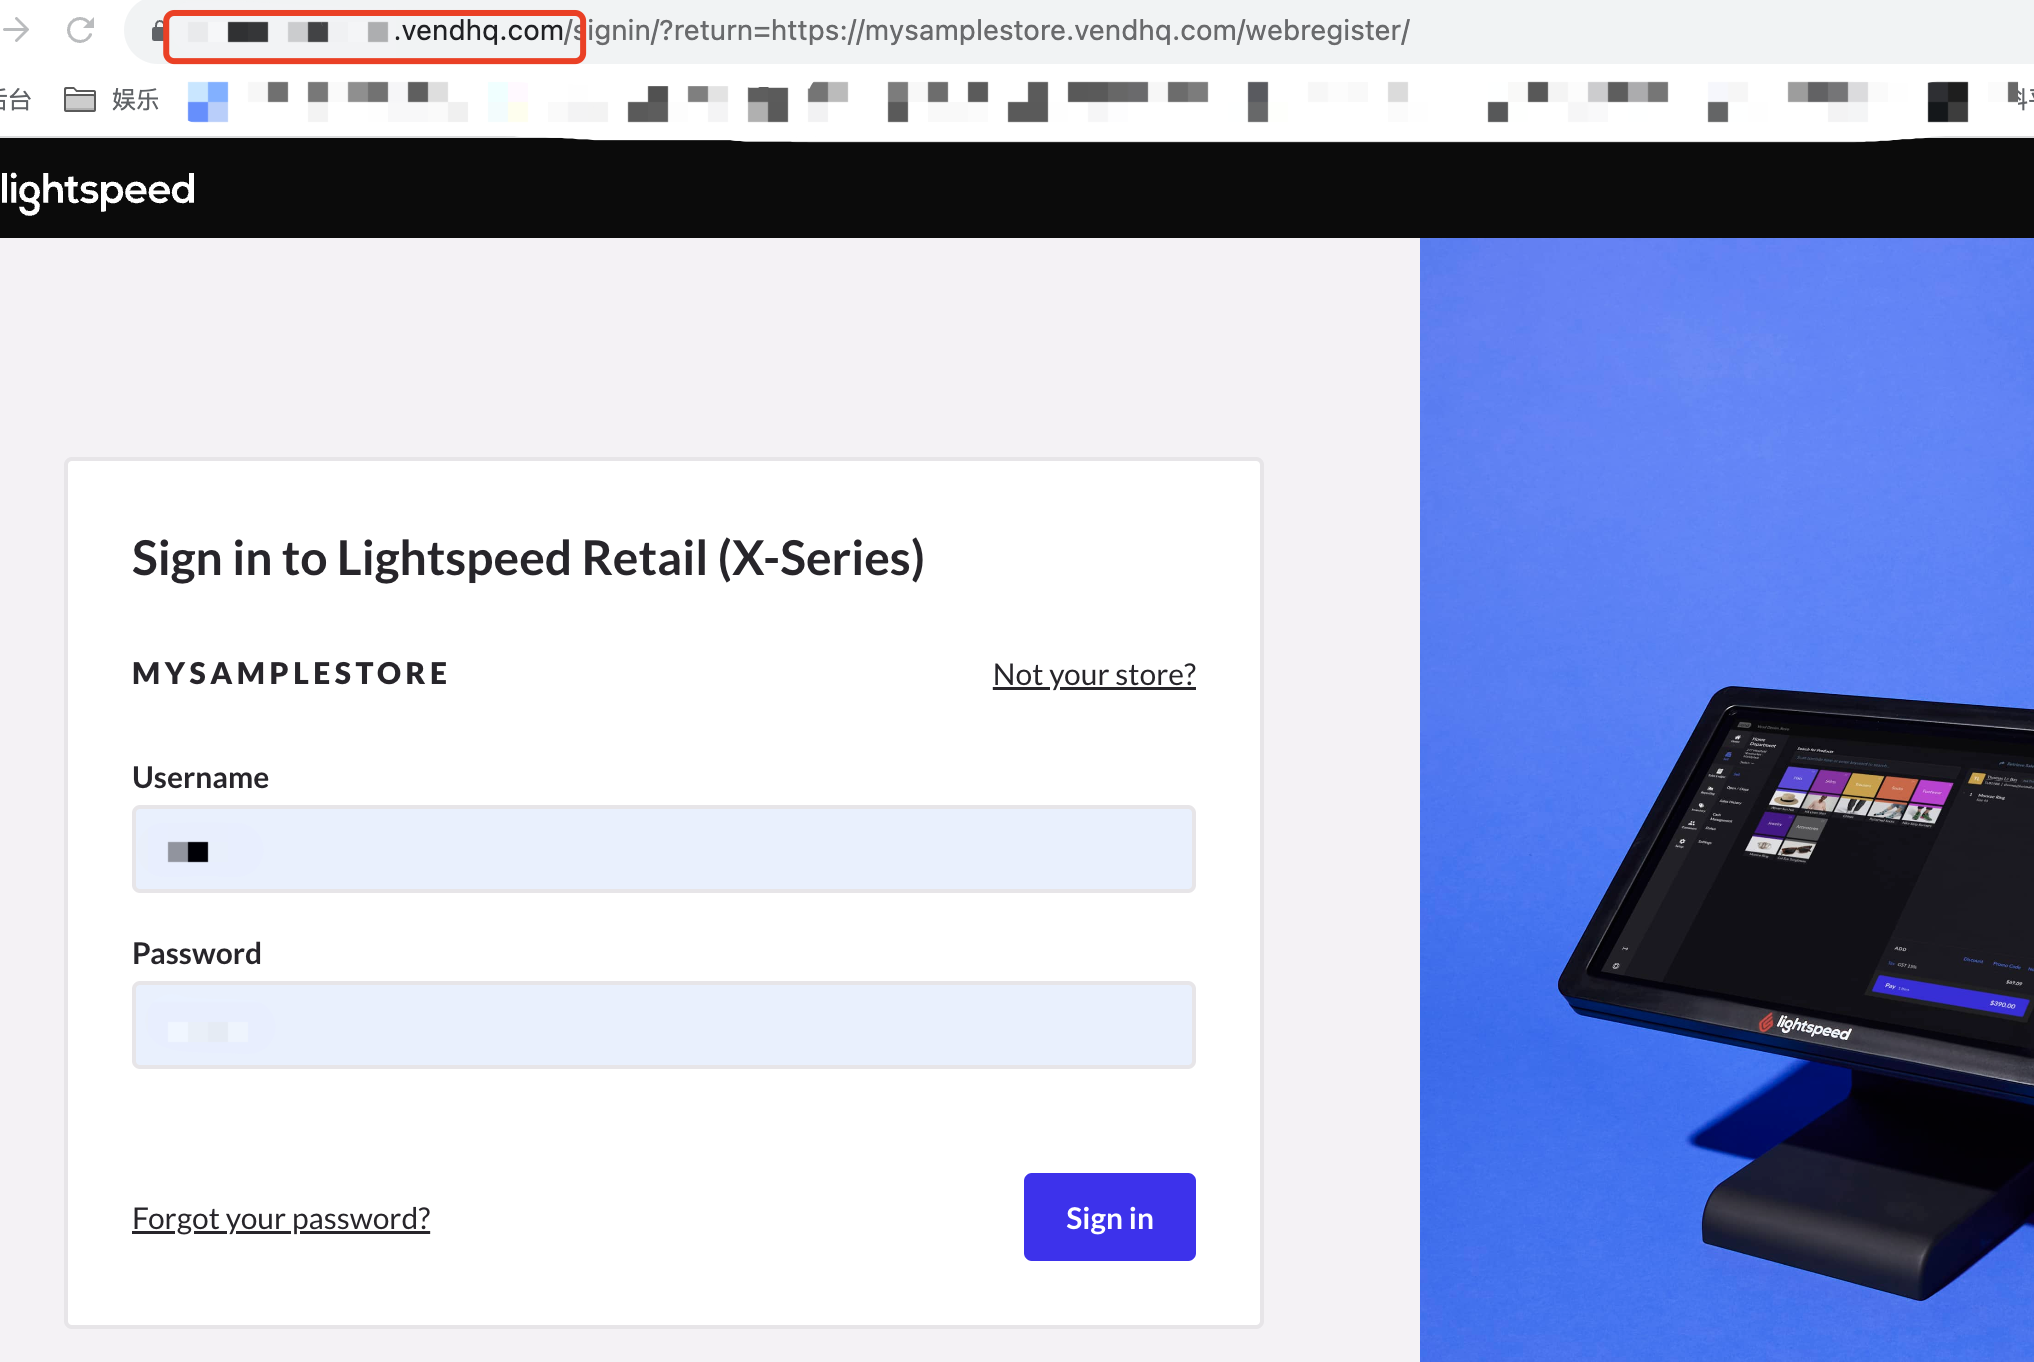Image resolution: width=2034 pixels, height=1362 pixels.
Task: Focus the Password input field
Action: point(664,1025)
